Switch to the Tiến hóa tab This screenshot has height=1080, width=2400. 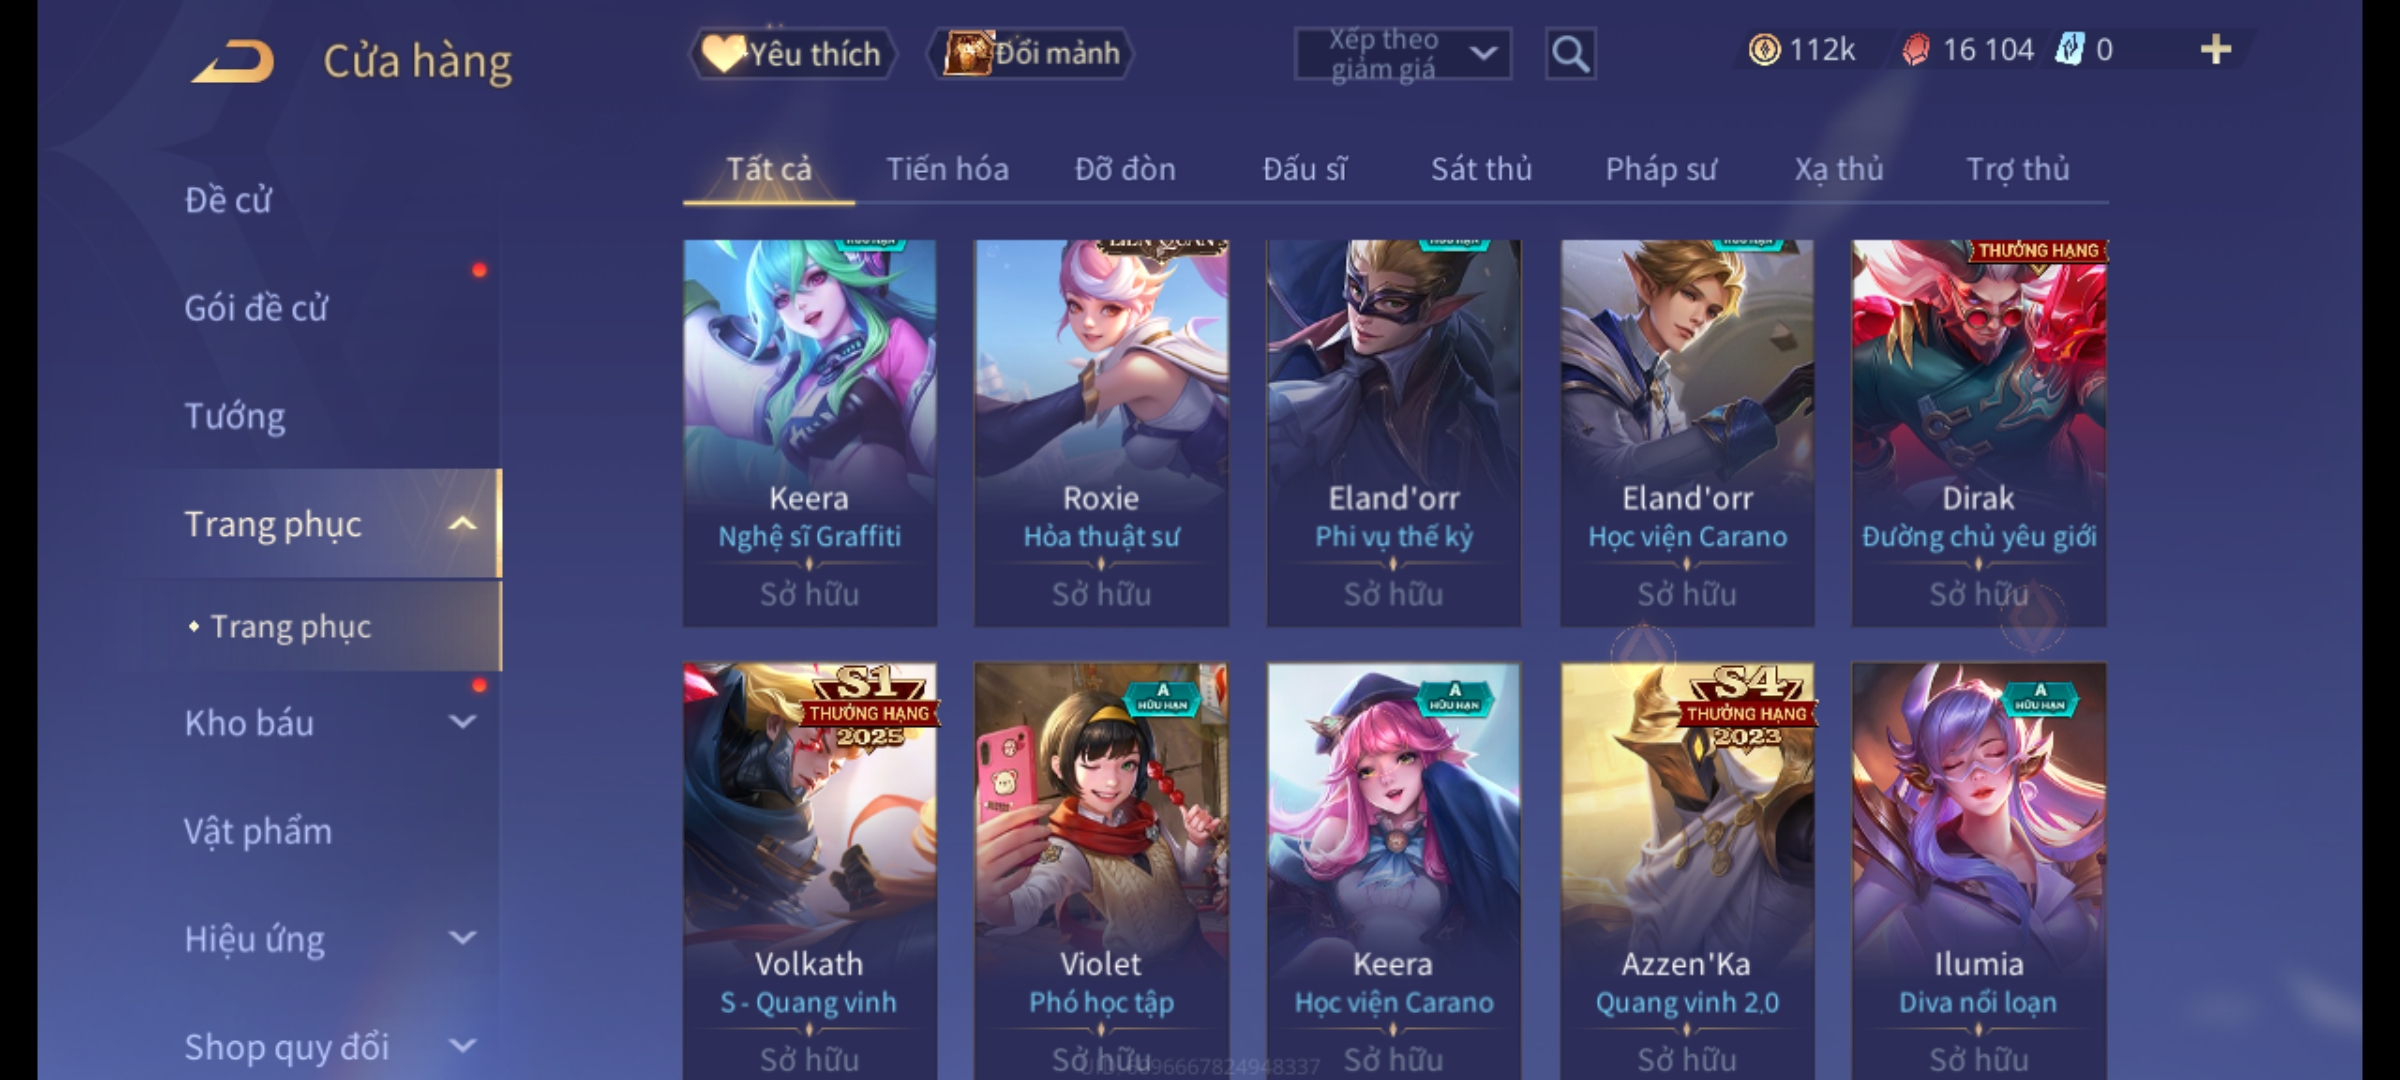[947, 170]
